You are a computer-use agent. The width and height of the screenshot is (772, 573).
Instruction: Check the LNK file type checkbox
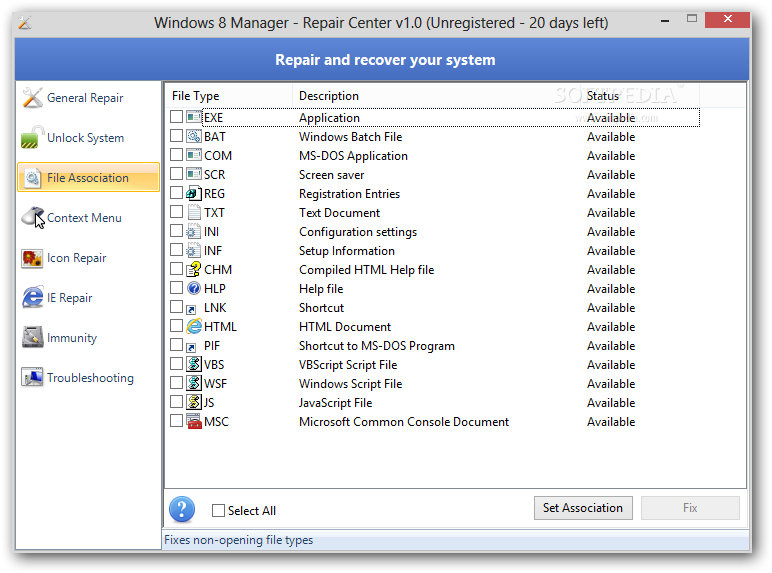[176, 307]
